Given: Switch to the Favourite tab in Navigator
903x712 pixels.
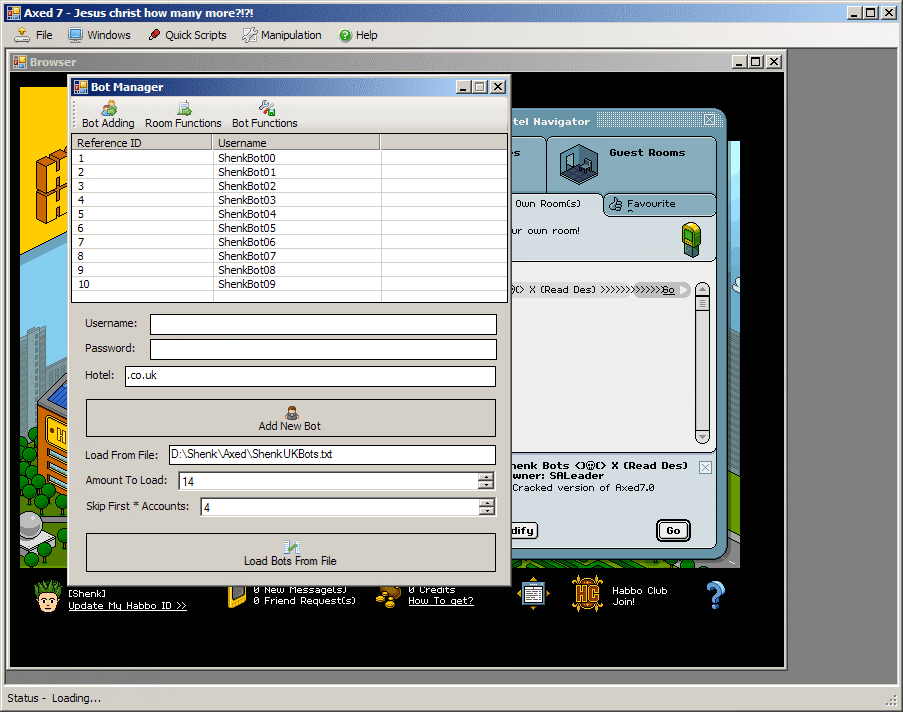Looking at the screenshot, I should pyautogui.click(x=659, y=204).
